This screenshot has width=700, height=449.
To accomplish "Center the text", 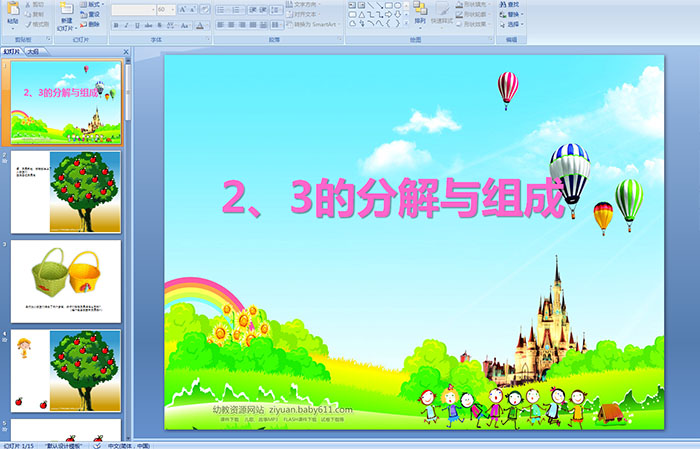I will click(x=231, y=25).
